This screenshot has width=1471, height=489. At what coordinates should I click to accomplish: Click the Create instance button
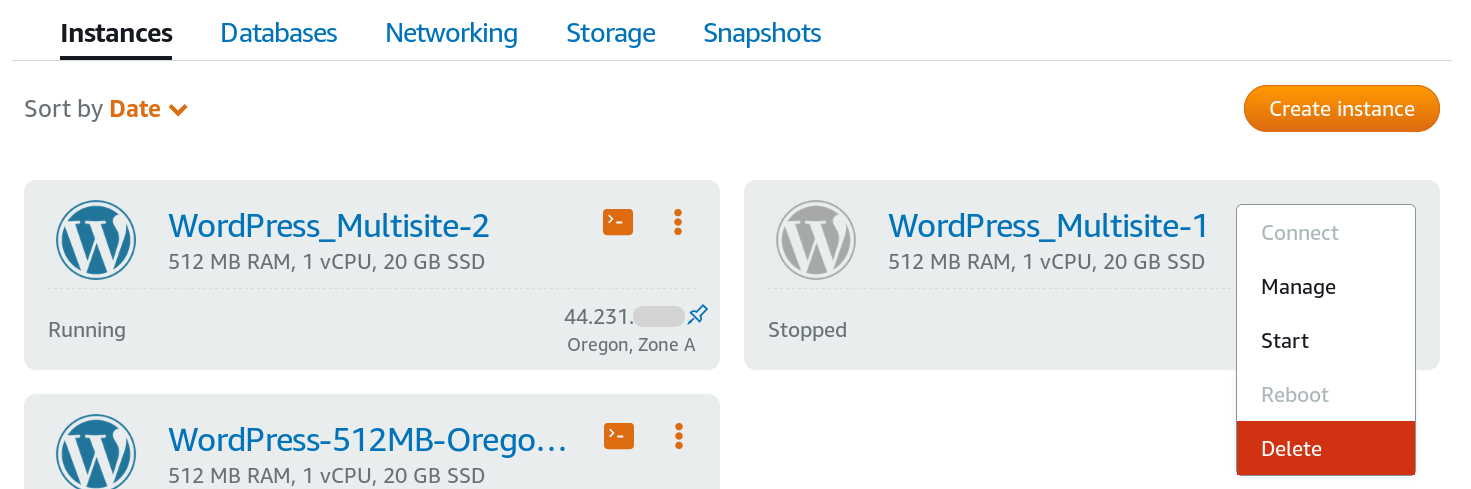click(x=1342, y=109)
